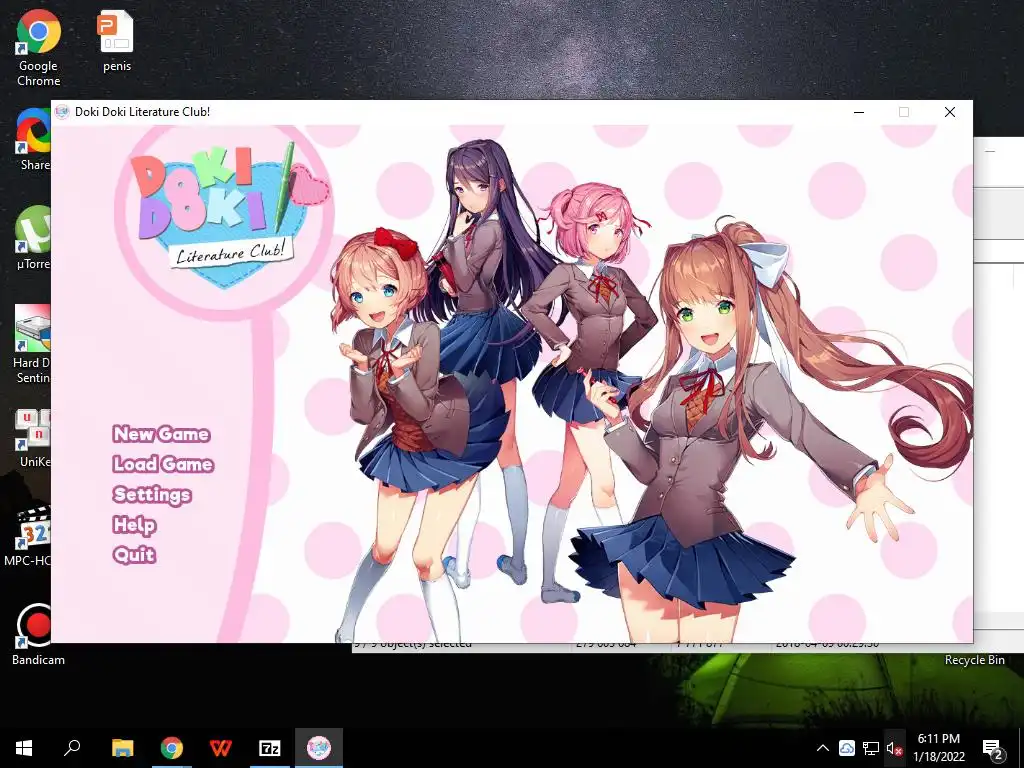Minimize the Doki Doki Literature Club window
The image size is (1024, 768).
click(x=859, y=112)
